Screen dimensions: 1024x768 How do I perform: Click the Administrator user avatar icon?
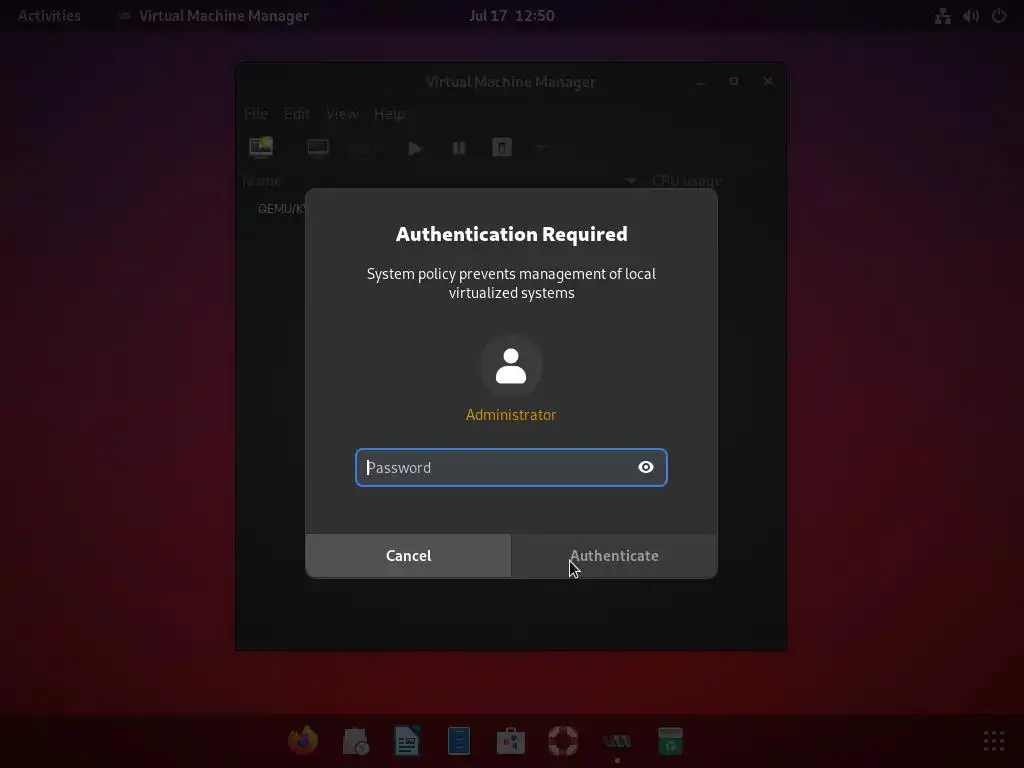(511, 366)
